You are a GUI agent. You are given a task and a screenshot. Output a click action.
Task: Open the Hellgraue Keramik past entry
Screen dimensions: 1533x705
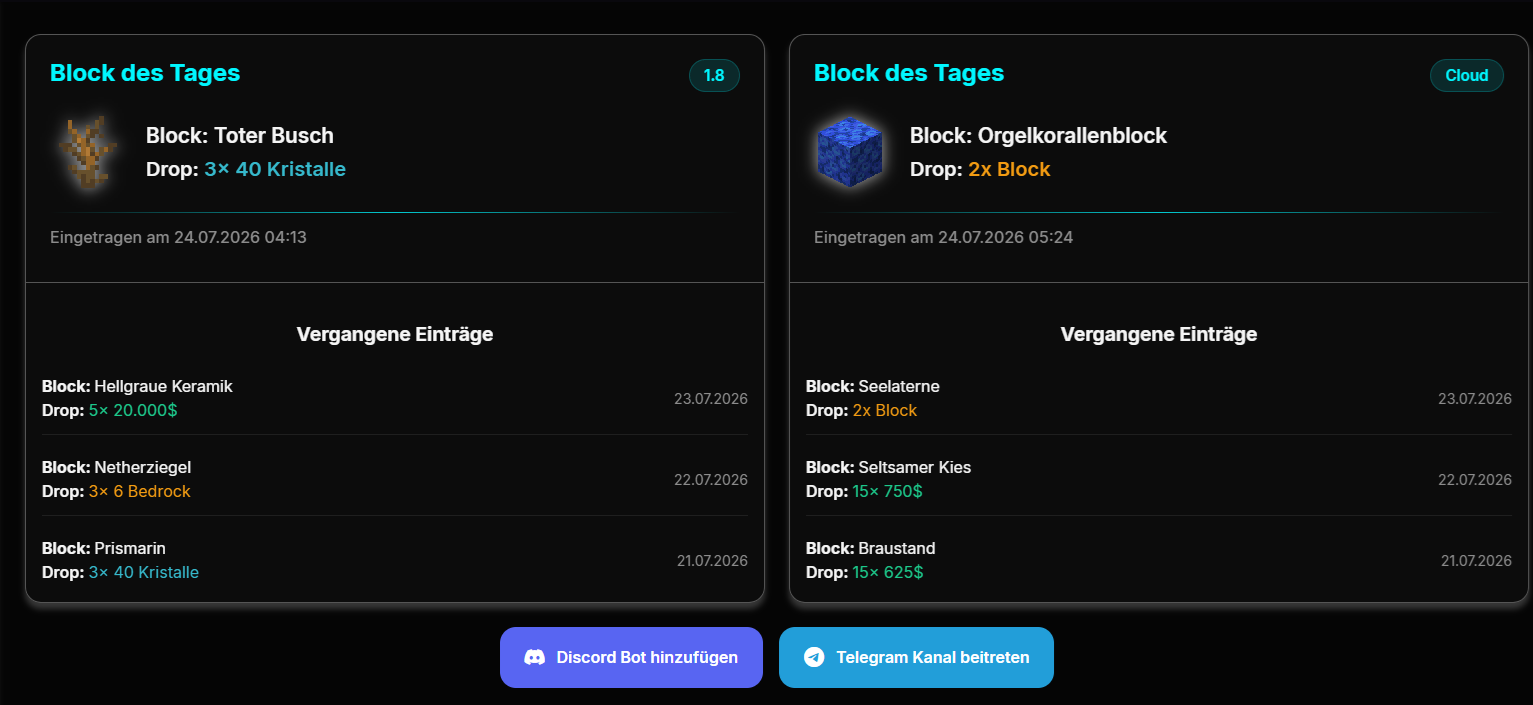point(395,398)
